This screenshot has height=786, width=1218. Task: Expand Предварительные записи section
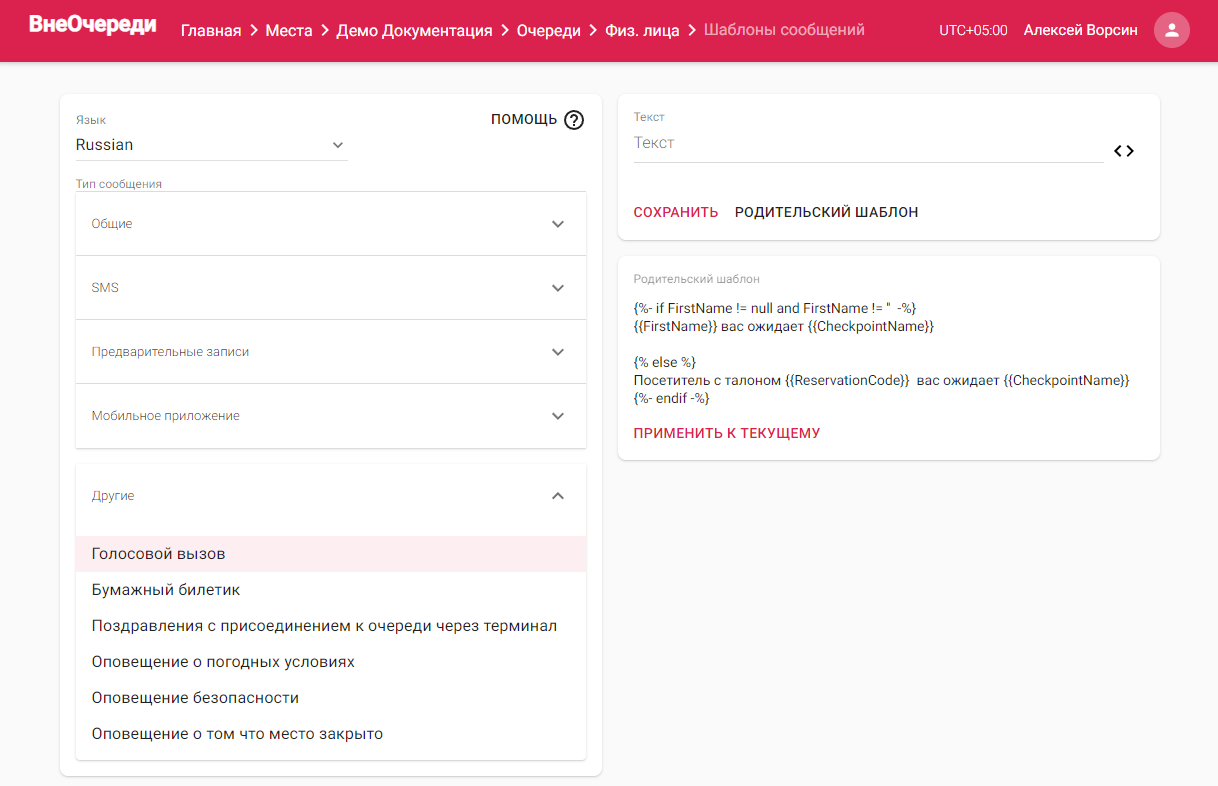pyautogui.click(x=331, y=352)
